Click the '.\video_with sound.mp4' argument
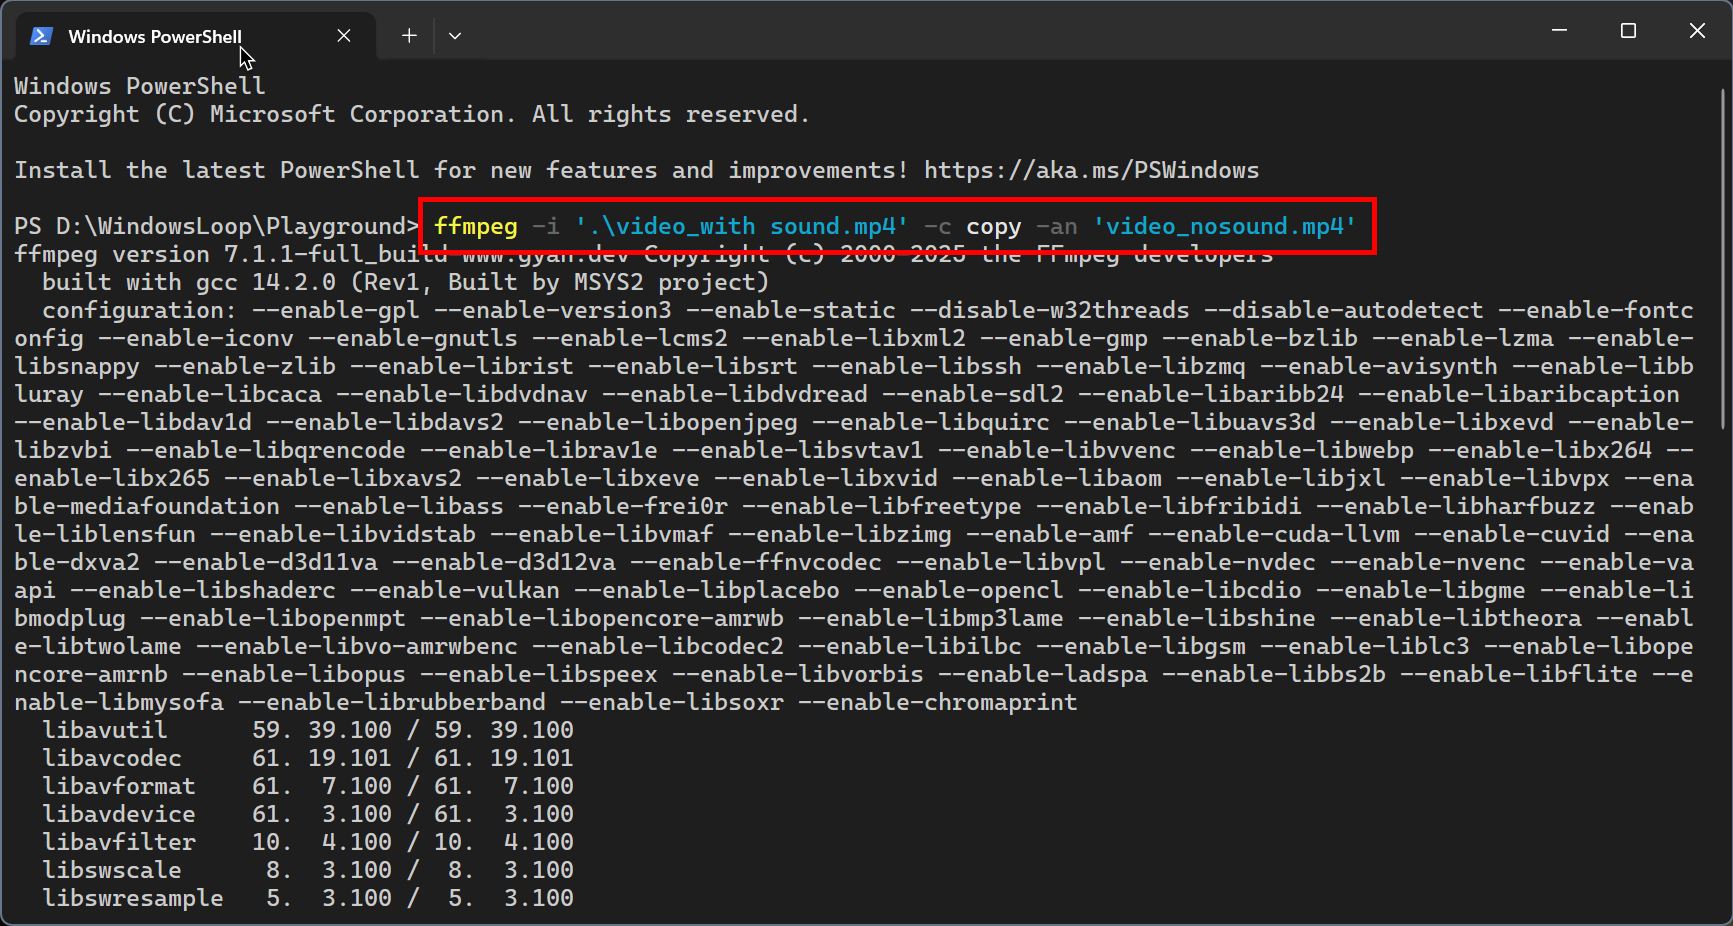 coord(741,226)
